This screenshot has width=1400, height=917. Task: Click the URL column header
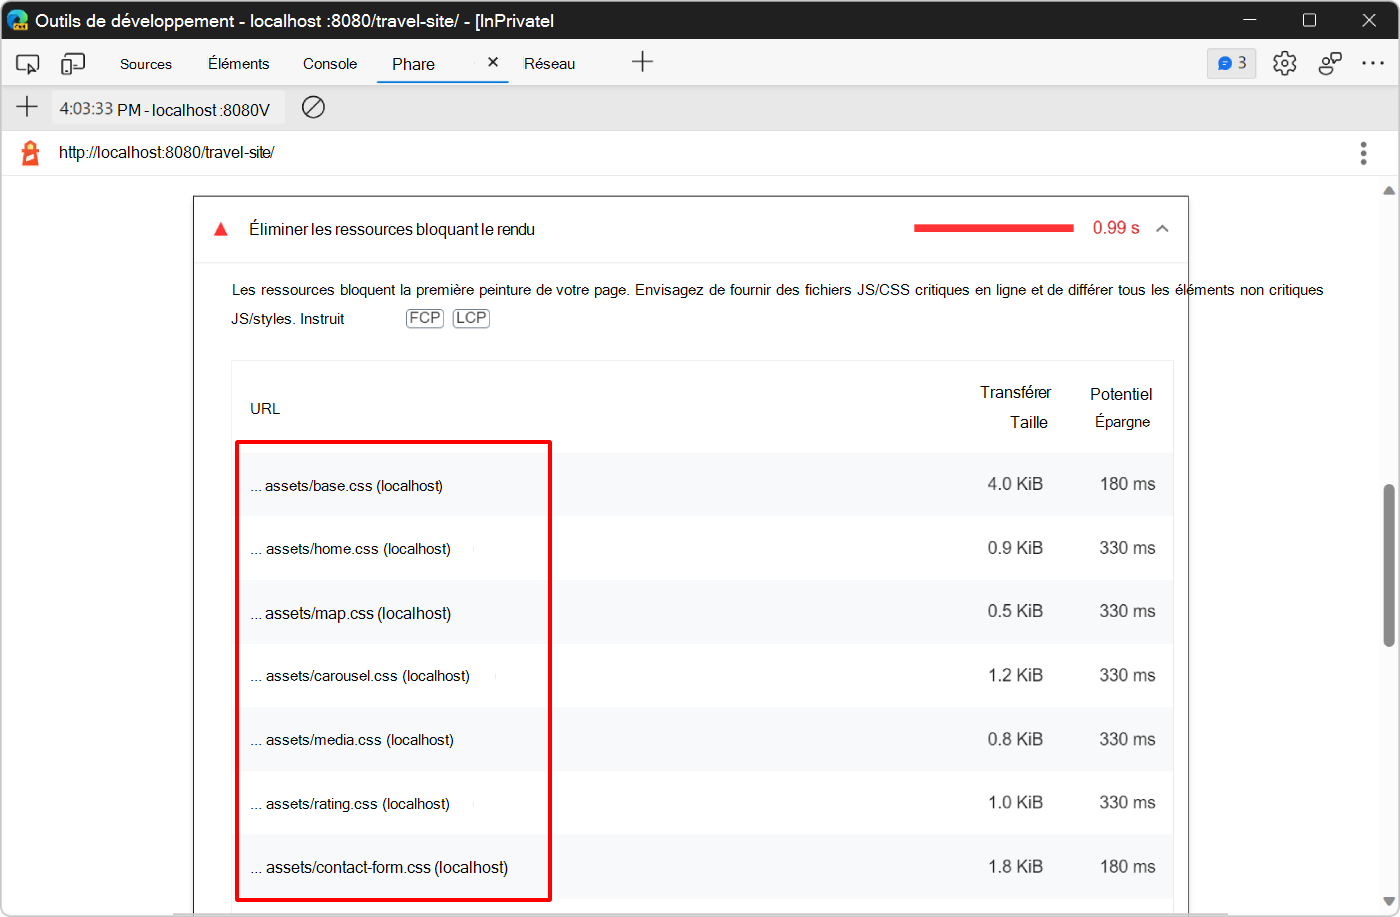[265, 409]
